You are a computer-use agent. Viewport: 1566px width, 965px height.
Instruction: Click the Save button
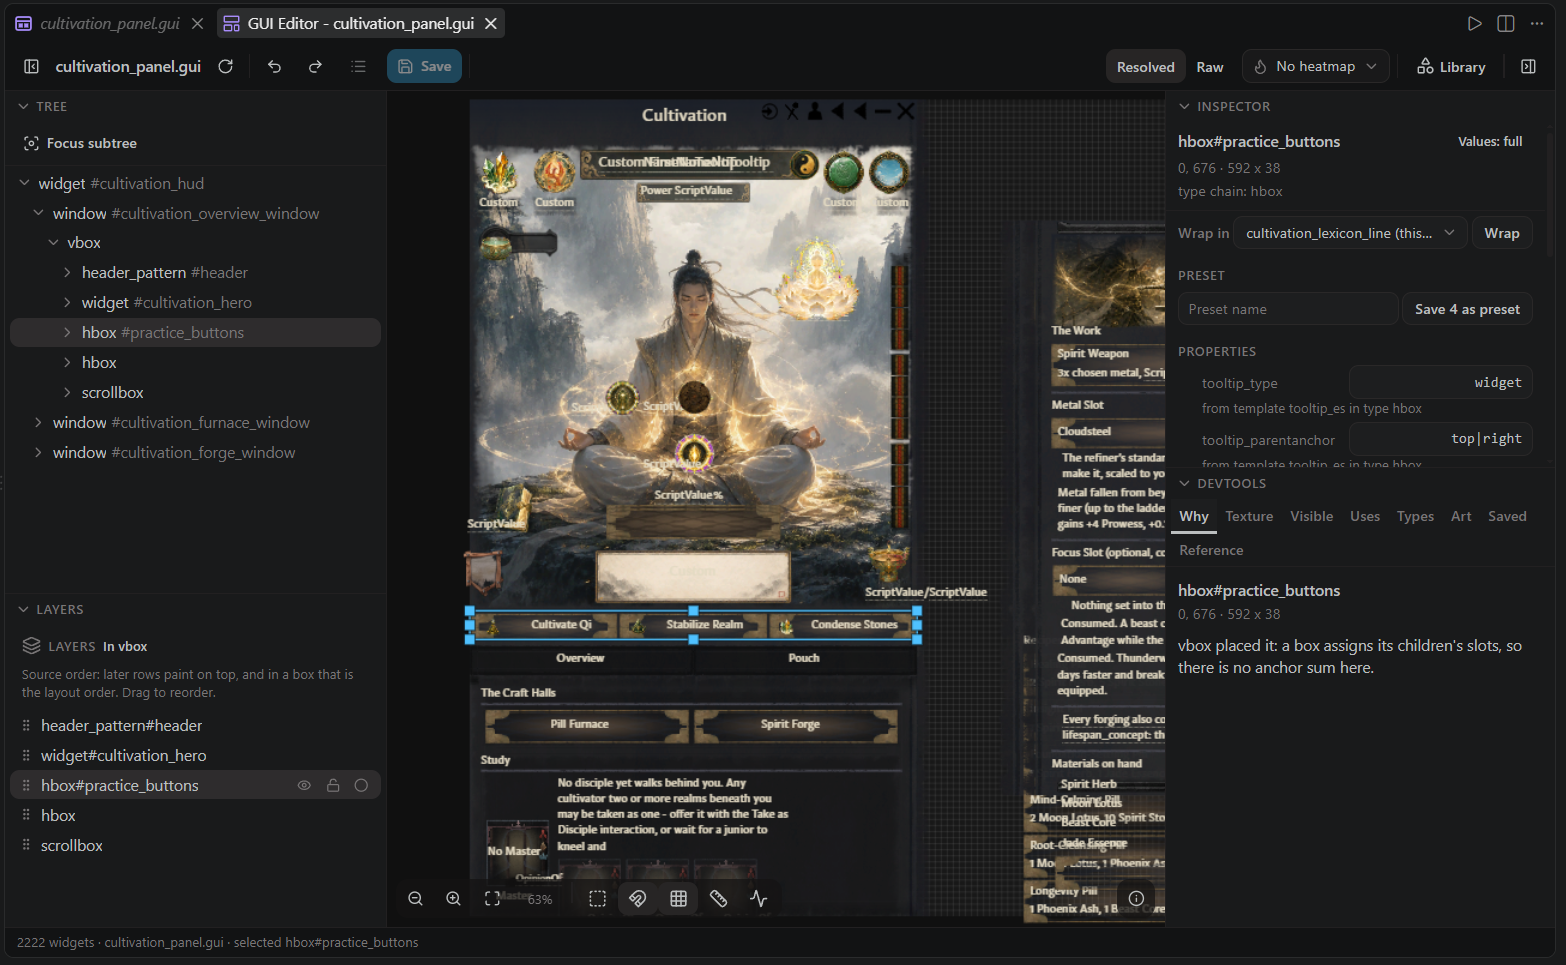tap(424, 66)
